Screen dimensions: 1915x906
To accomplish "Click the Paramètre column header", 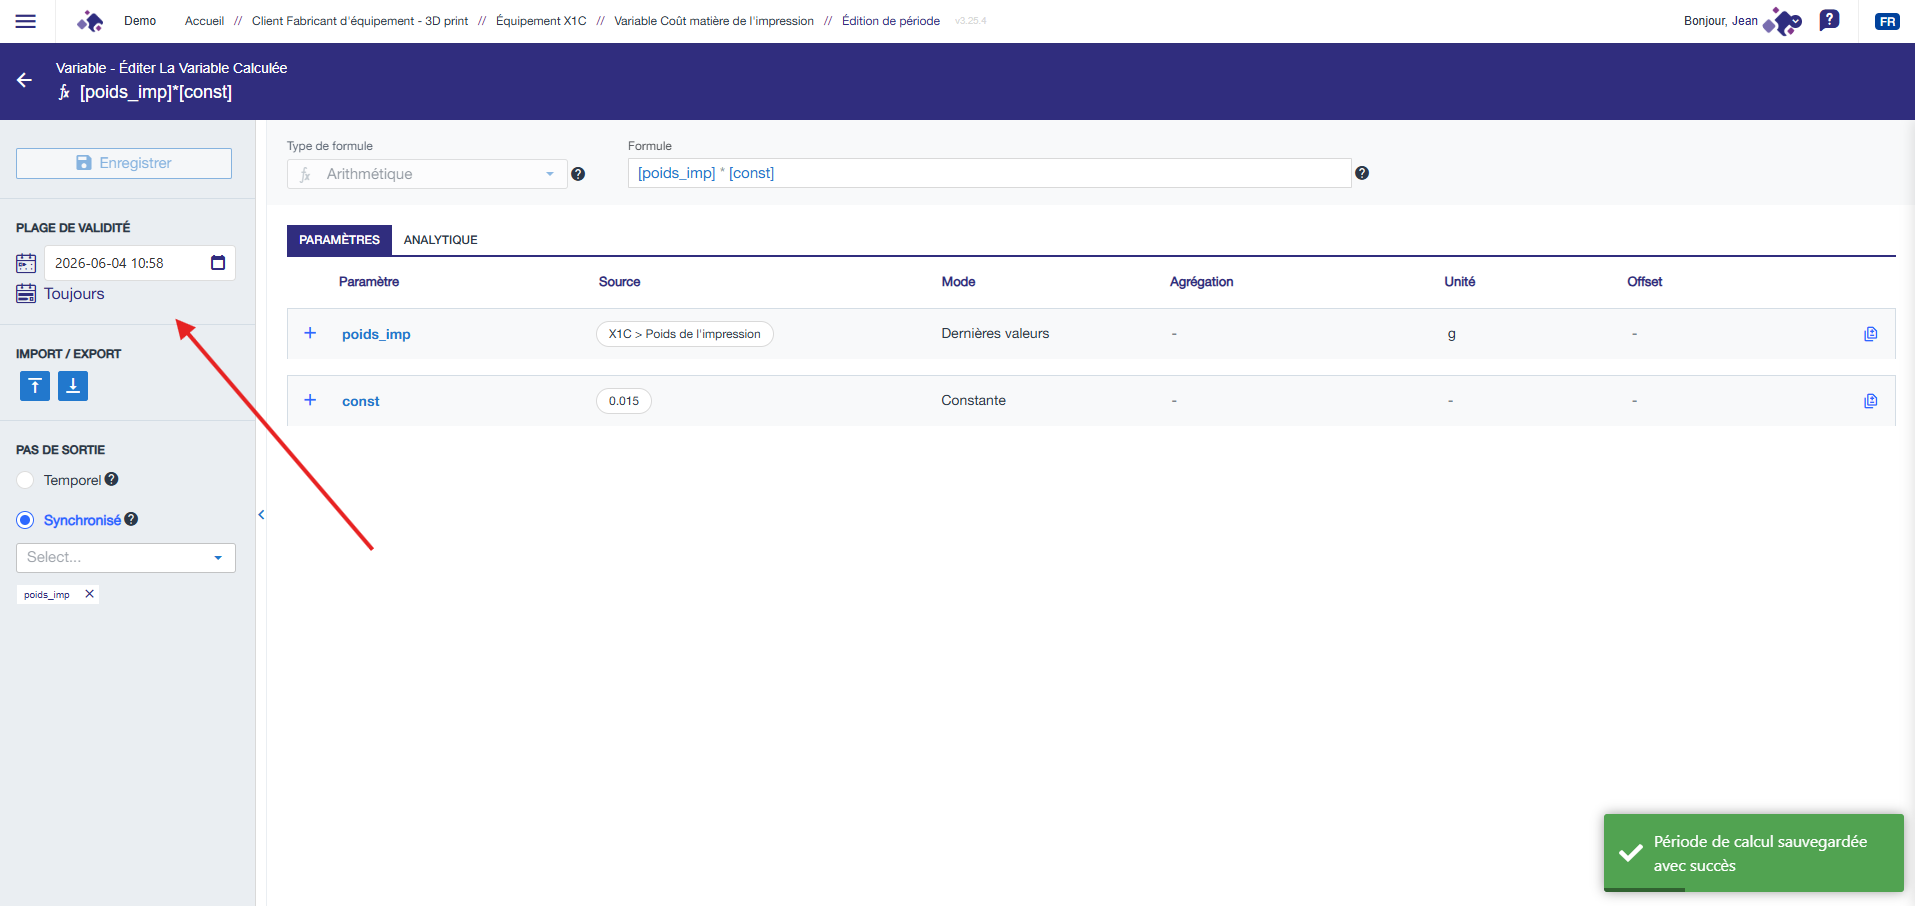I will tap(369, 282).
